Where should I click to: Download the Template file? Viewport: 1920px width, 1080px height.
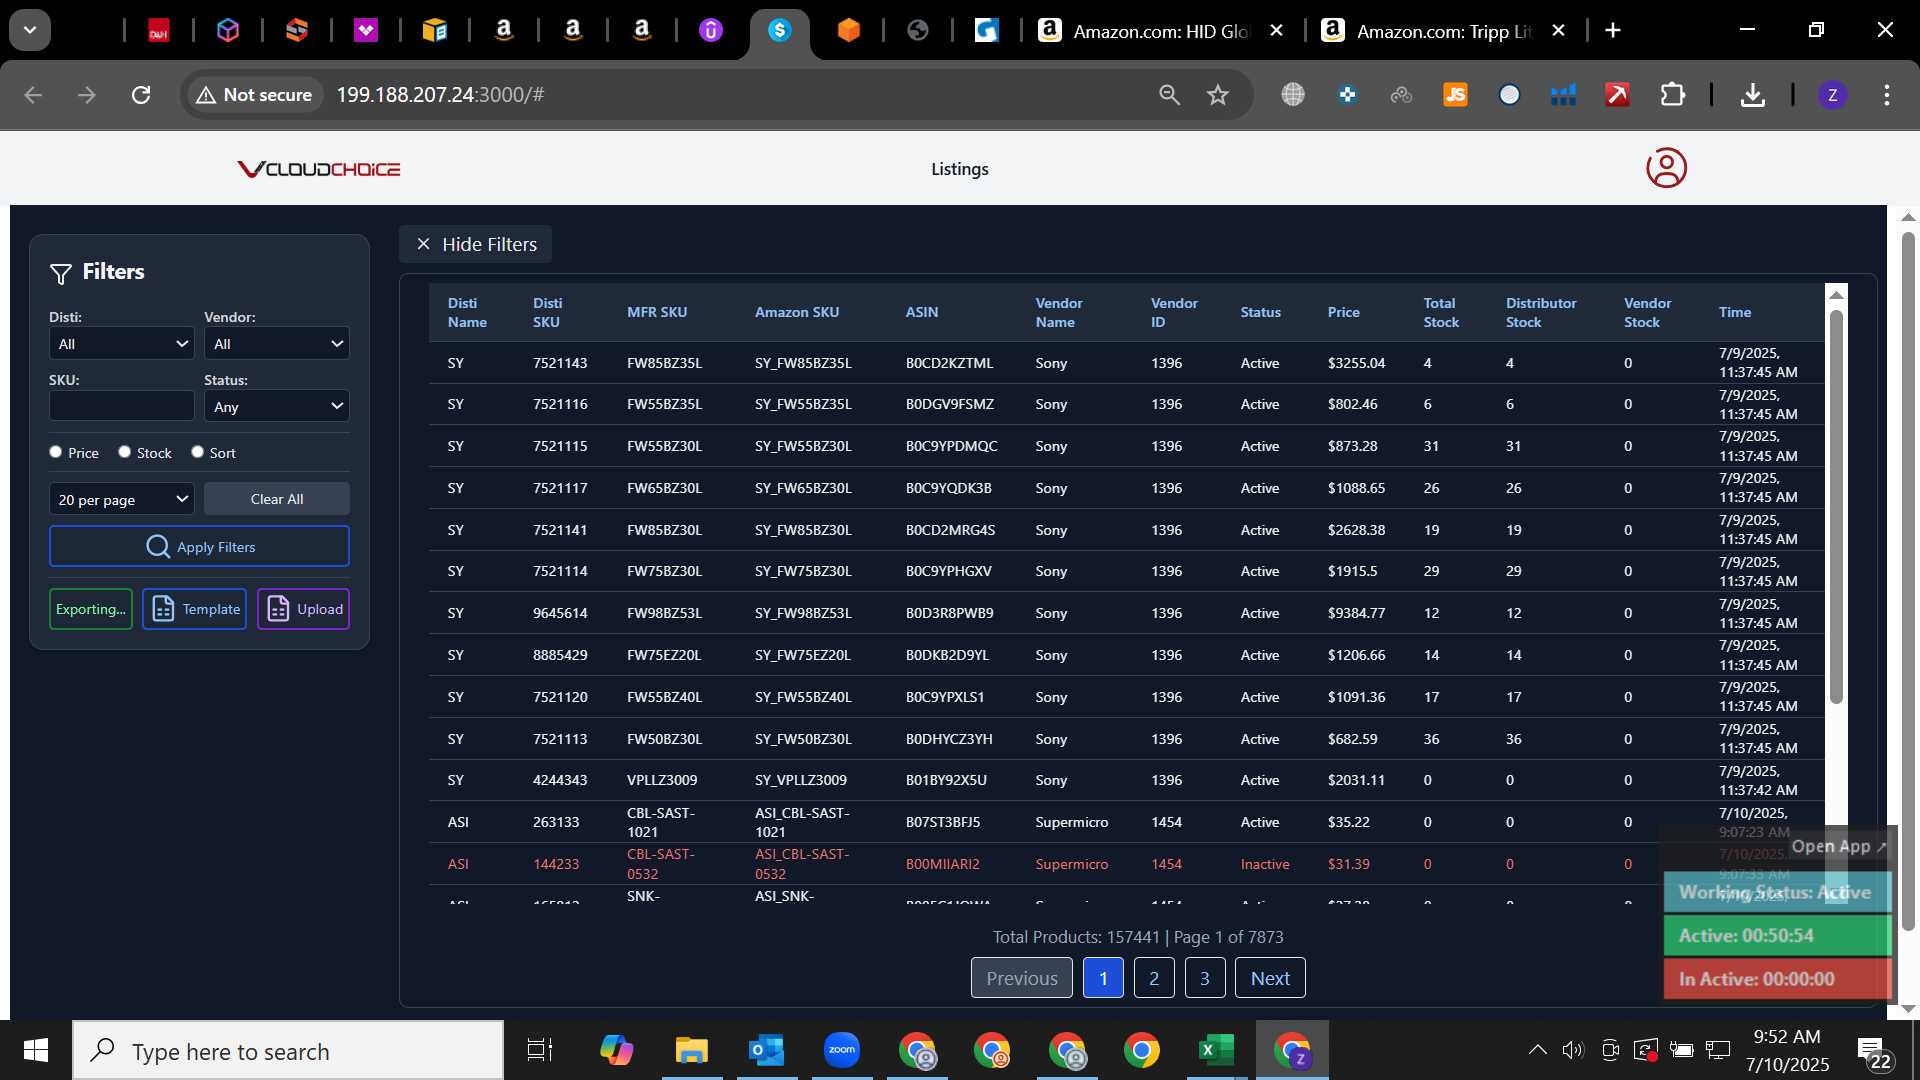pos(195,609)
